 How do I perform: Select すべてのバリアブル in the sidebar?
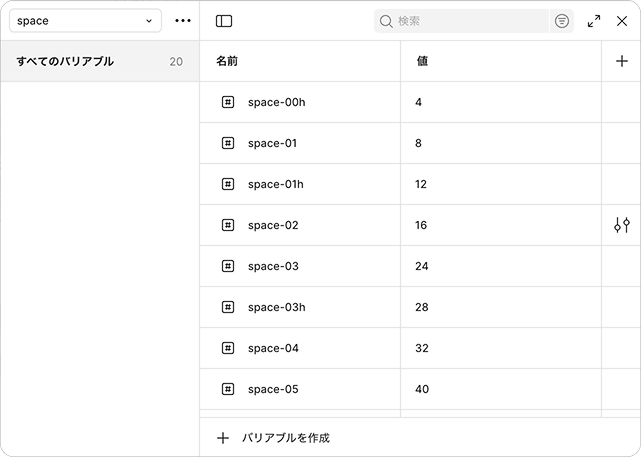pyautogui.click(x=100, y=61)
